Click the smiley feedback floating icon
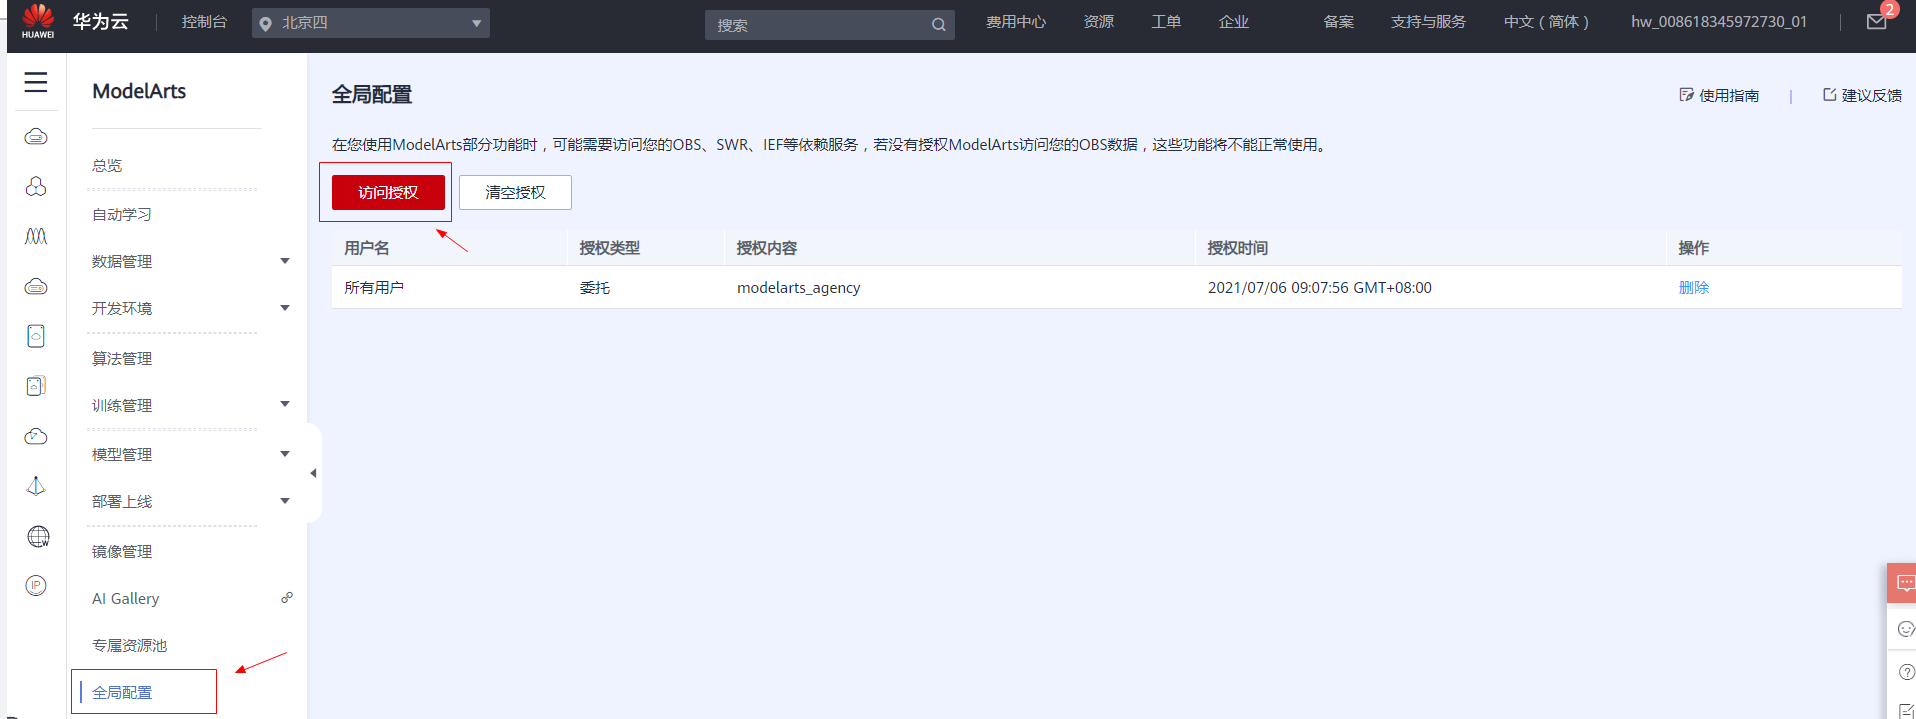1916x719 pixels. tap(1905, 629)
